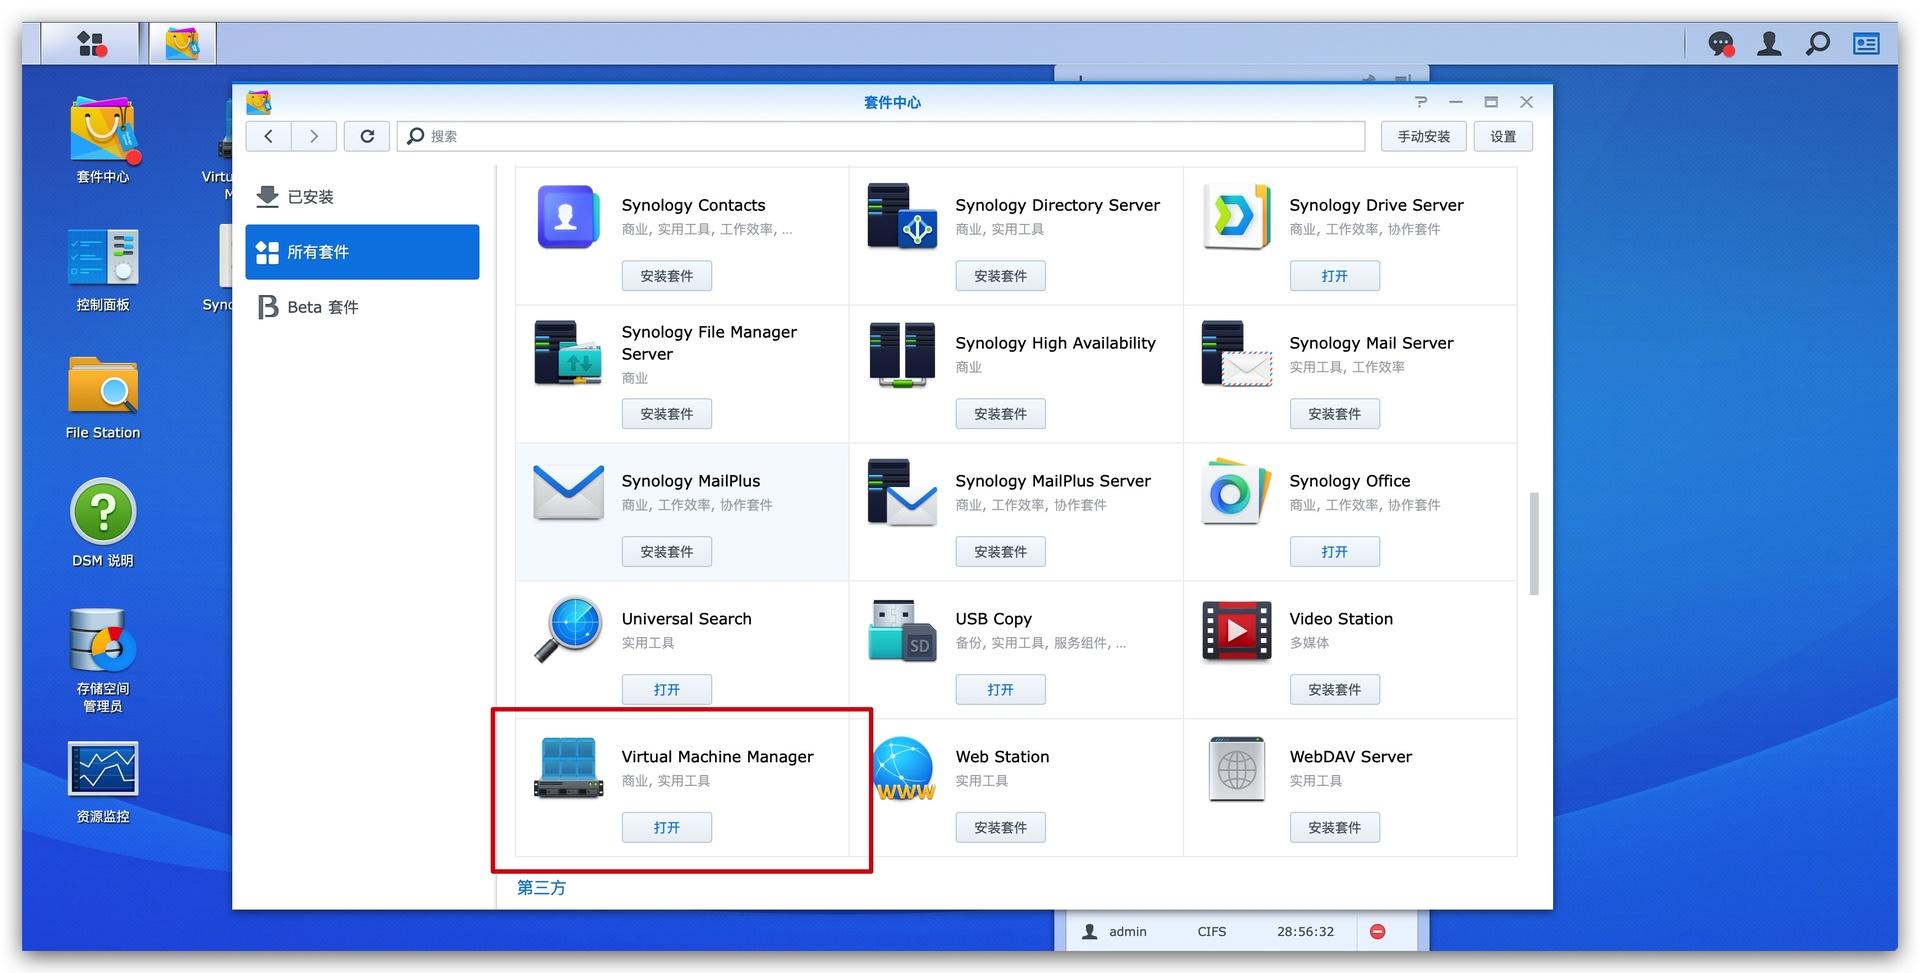Click Synology High Availability icon
Screen dimensions: 1920x973
[x=902, y=354]
